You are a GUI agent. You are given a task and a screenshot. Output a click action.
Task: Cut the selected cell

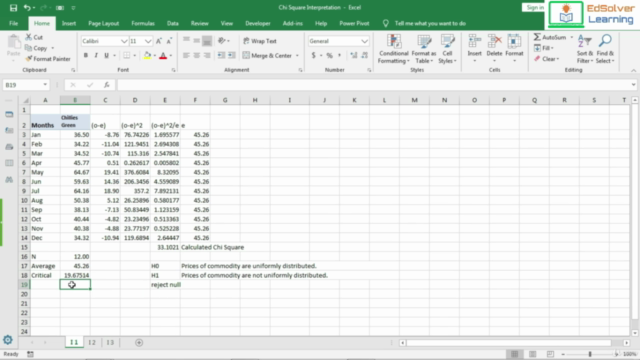click(34, 37)
